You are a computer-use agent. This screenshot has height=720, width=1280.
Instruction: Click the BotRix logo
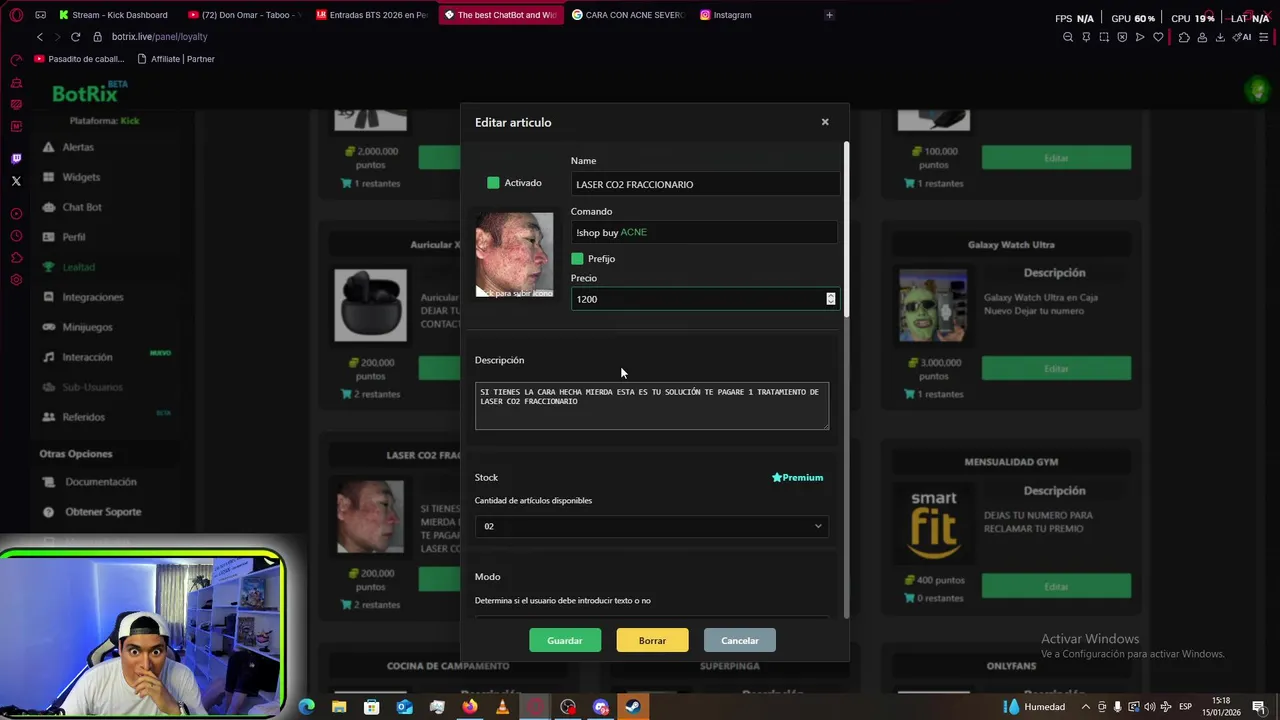pos(90,93)
